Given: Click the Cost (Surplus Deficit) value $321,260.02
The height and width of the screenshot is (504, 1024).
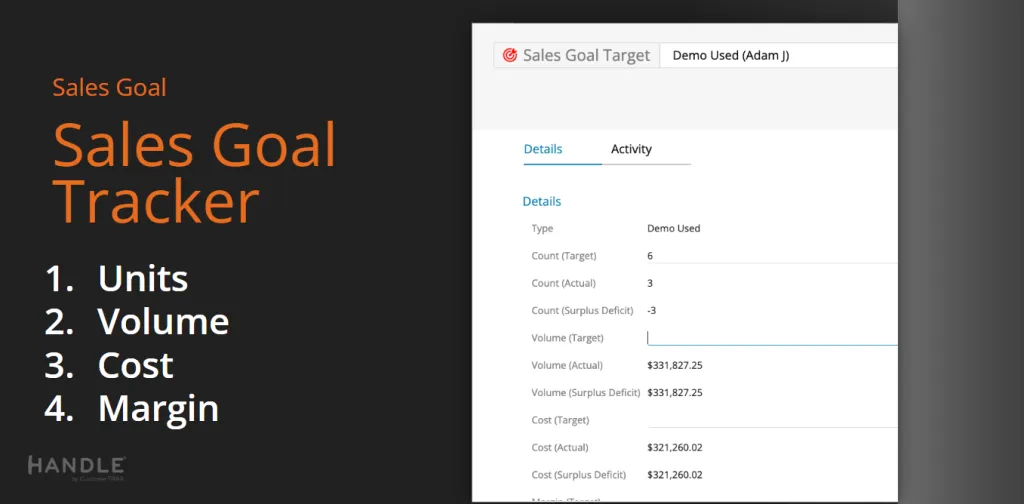Looking at the screenshot, I should (x=675, y=475).
